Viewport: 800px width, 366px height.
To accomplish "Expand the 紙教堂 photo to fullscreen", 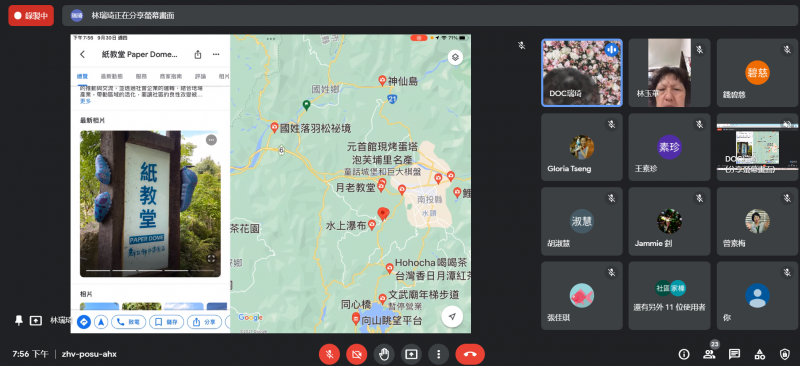I will (211, 258).
